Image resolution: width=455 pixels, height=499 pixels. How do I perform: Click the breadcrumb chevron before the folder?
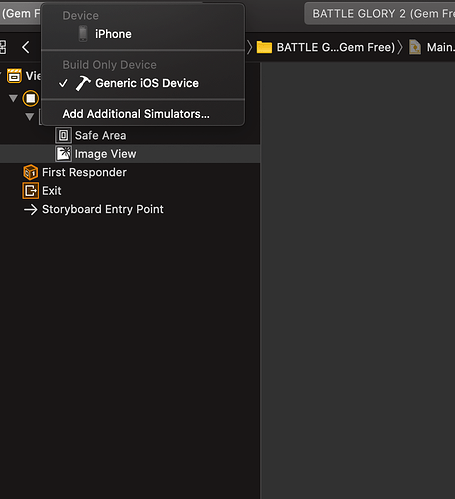click(x=249, y=47)
